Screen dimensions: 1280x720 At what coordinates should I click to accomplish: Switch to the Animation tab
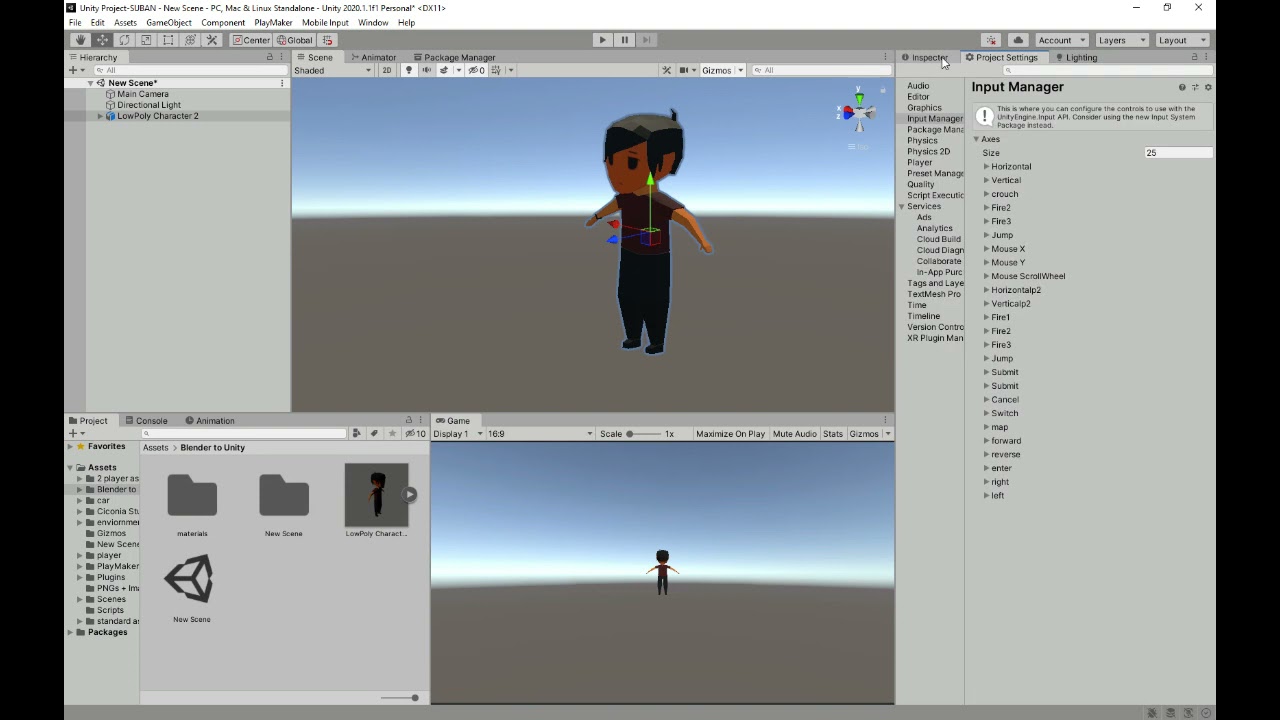click(x=209, y=421)
